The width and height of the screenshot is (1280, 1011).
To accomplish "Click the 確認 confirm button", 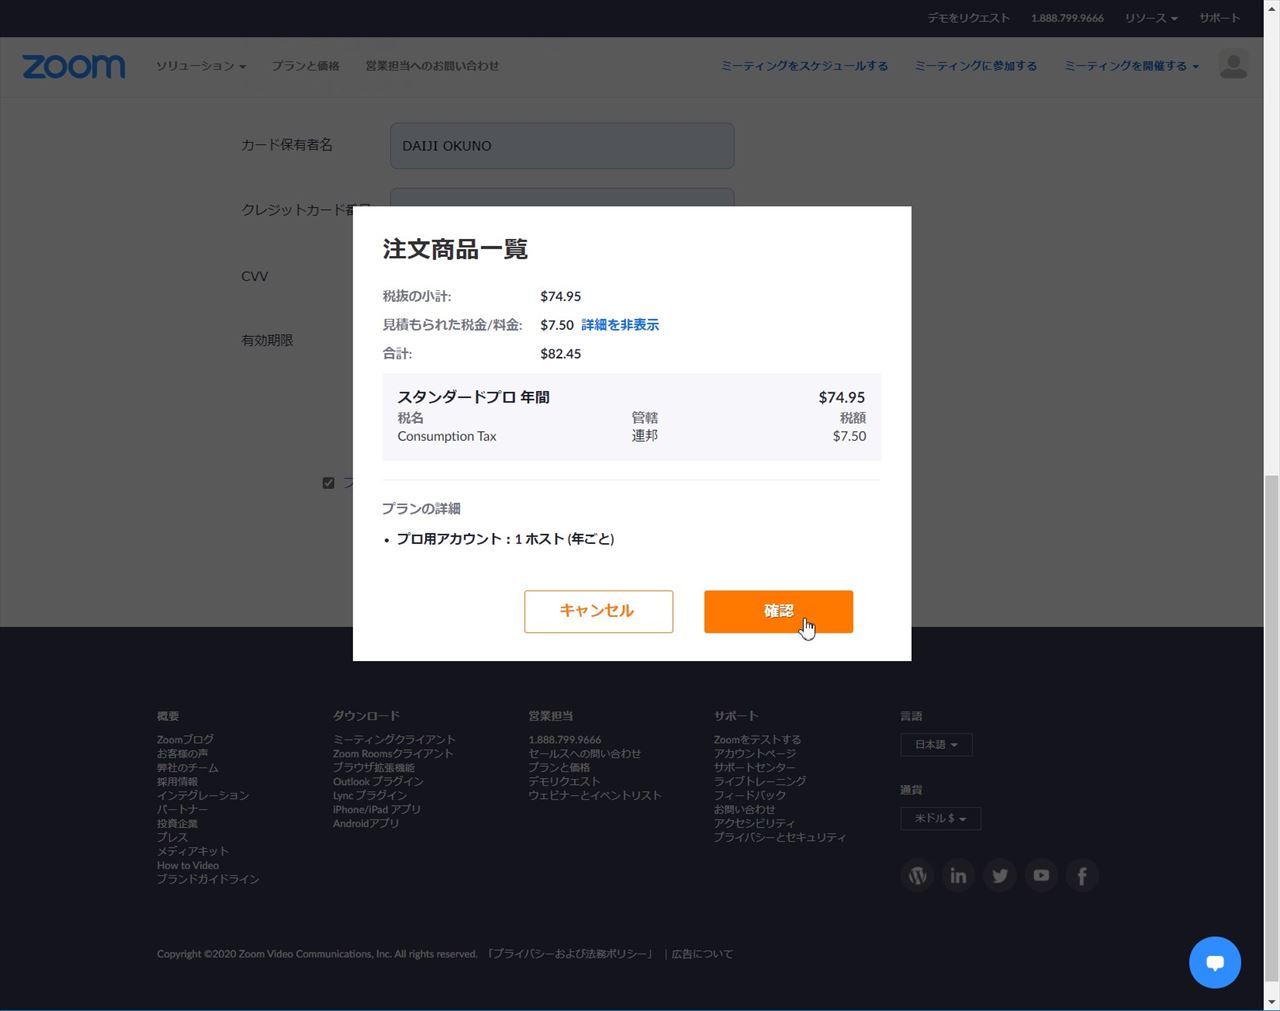I will [x=778, y=611].
